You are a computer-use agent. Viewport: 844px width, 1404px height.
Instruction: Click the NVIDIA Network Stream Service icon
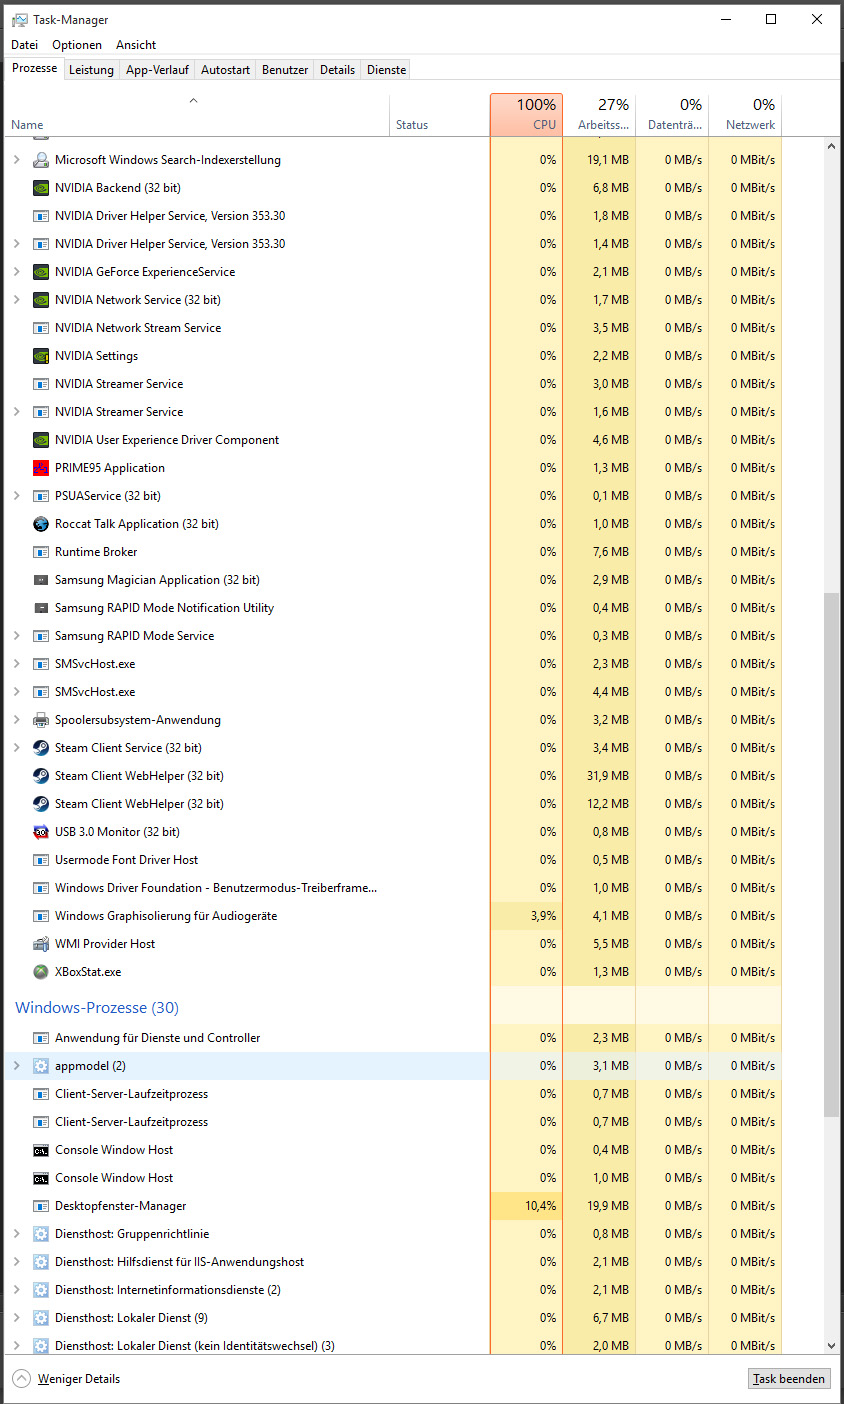click(x=41, y=328)
